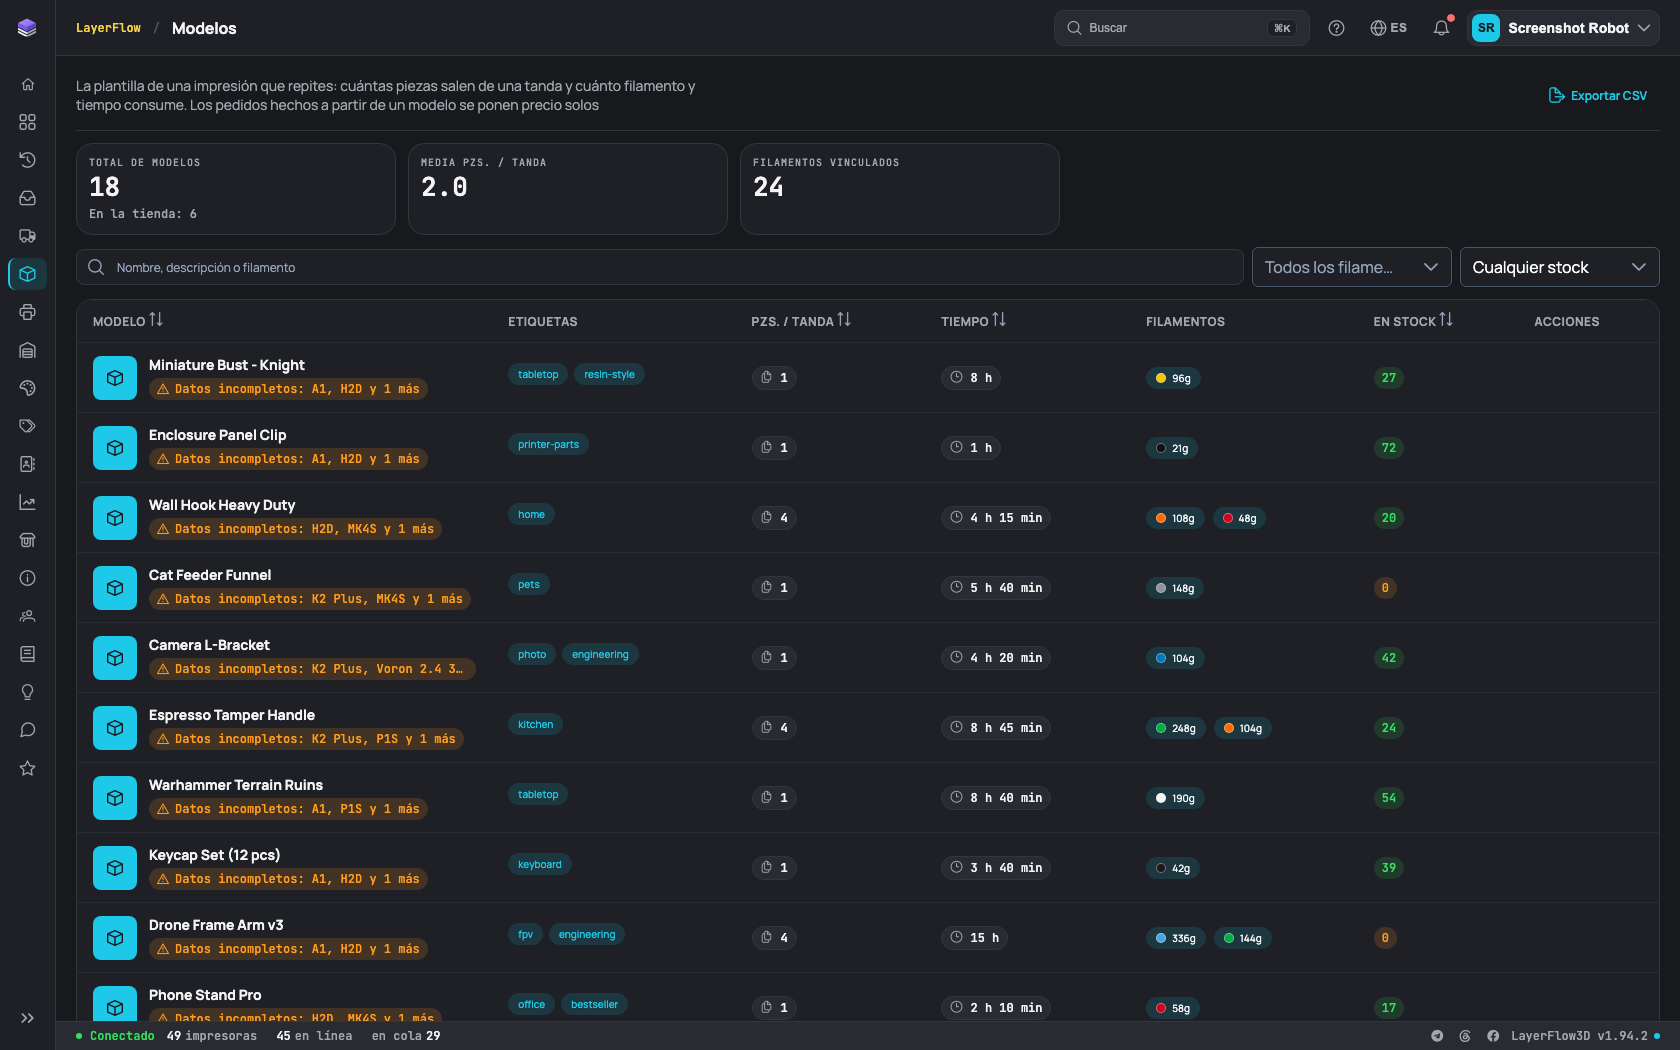
Task: Open the contacts book icon in sidebar
Action: 27,464
